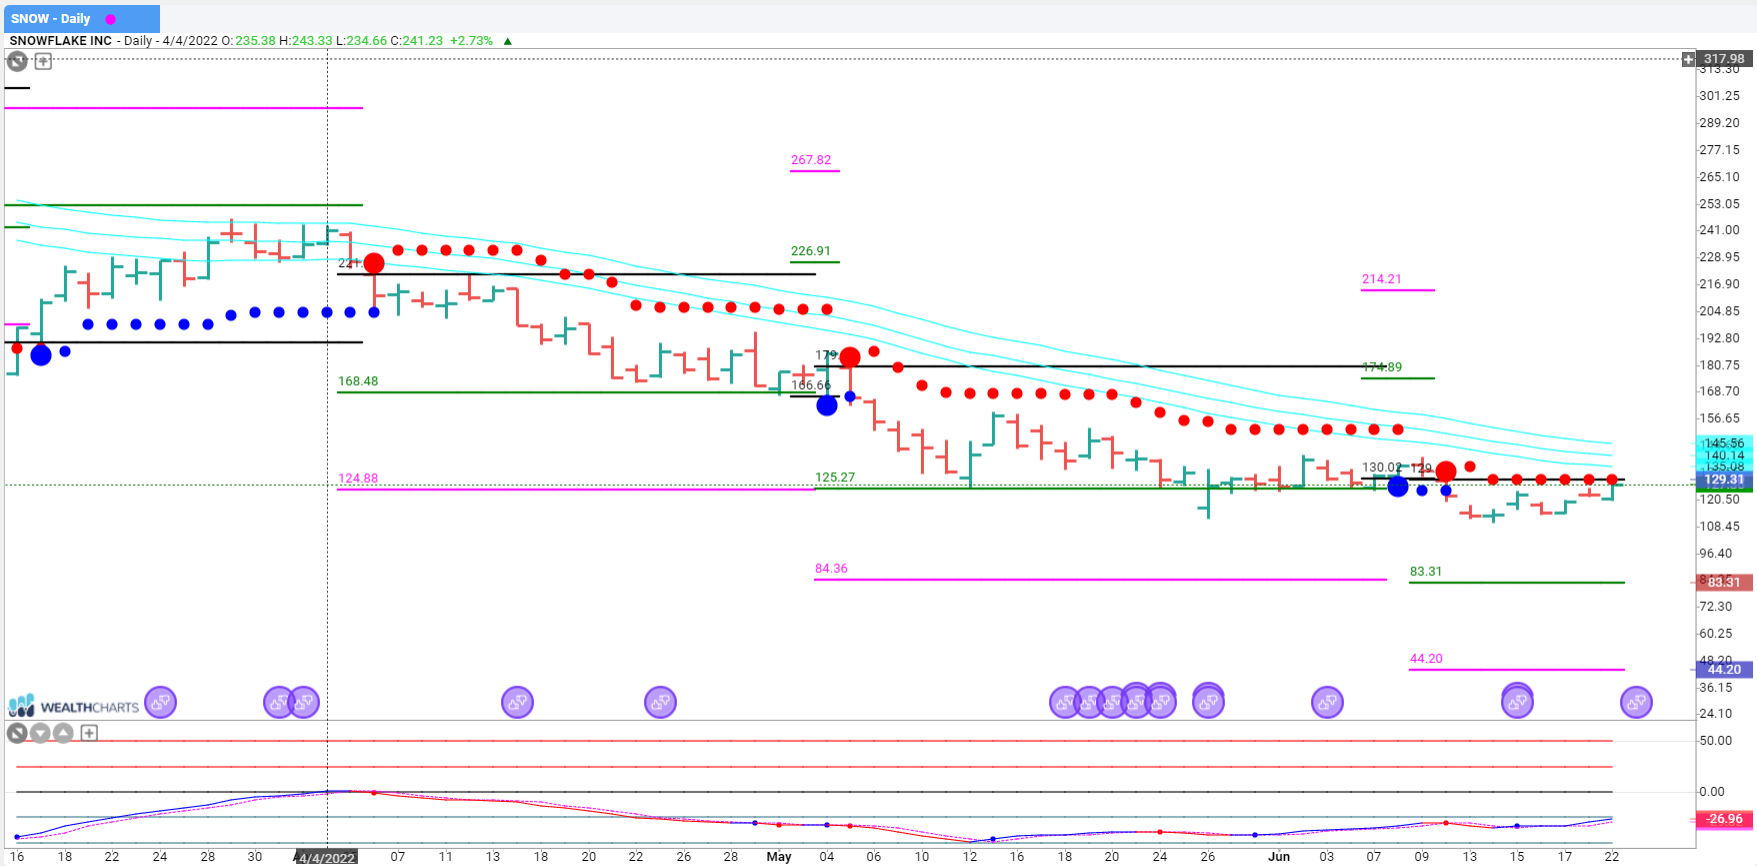Click the disable icon in the oscillator pane
Viewport: 1757px width, 866px height.
17,733
